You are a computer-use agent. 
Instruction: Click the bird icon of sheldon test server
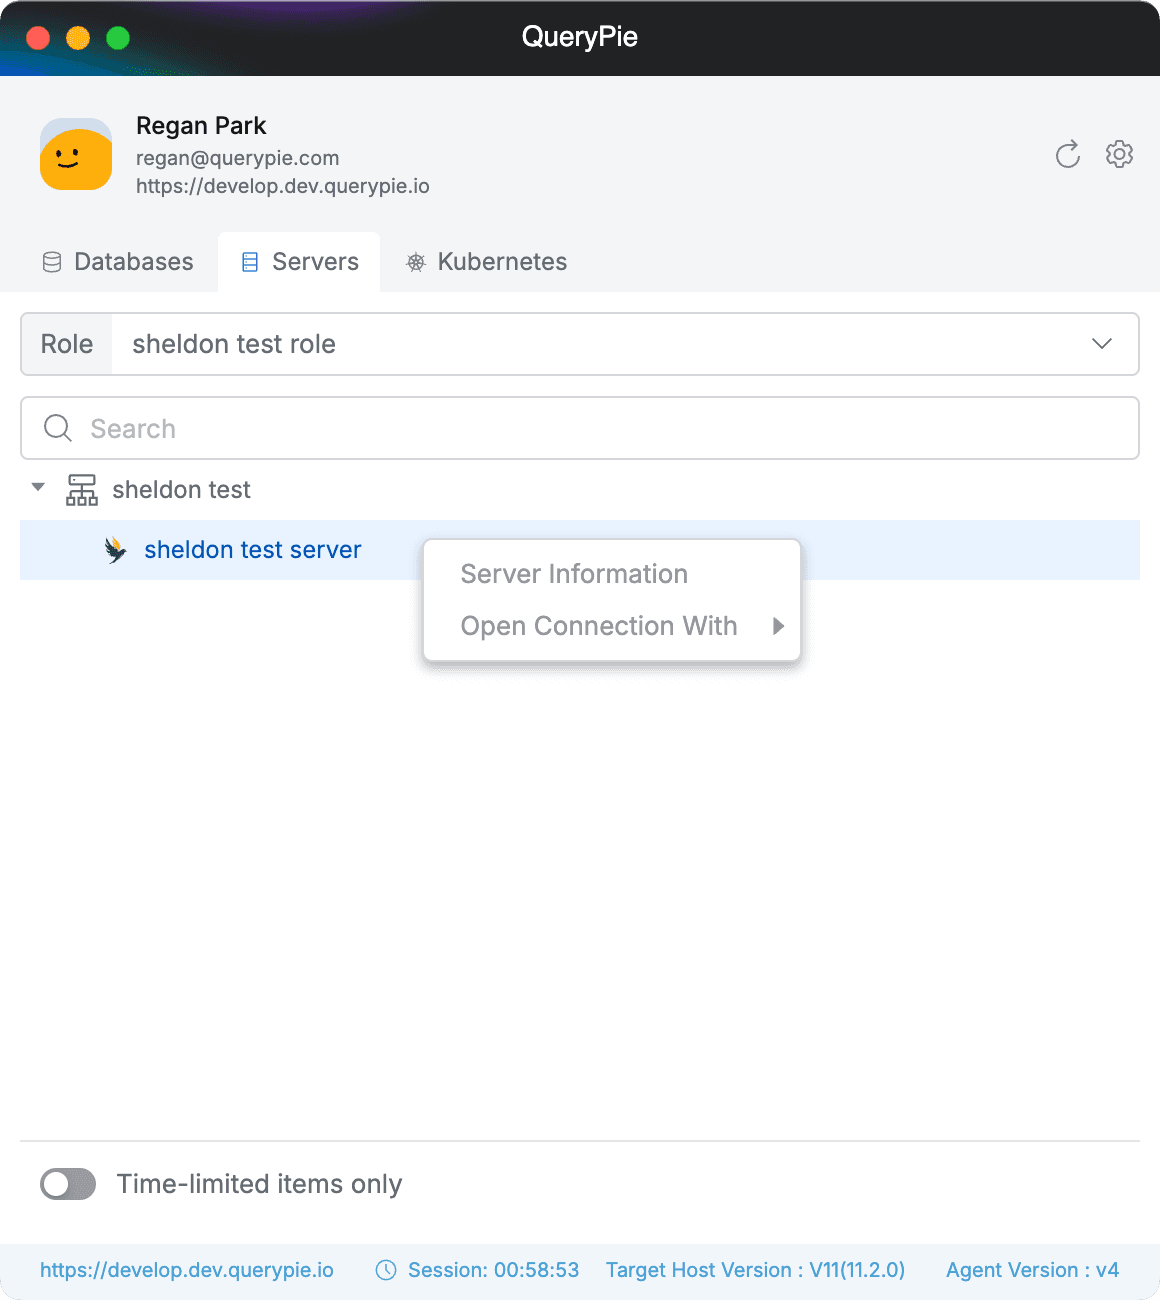(x=116, y=550)
